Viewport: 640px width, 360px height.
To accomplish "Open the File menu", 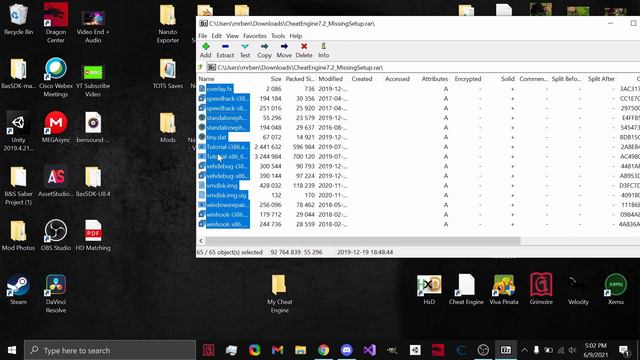I will click(x=202, y=36).
